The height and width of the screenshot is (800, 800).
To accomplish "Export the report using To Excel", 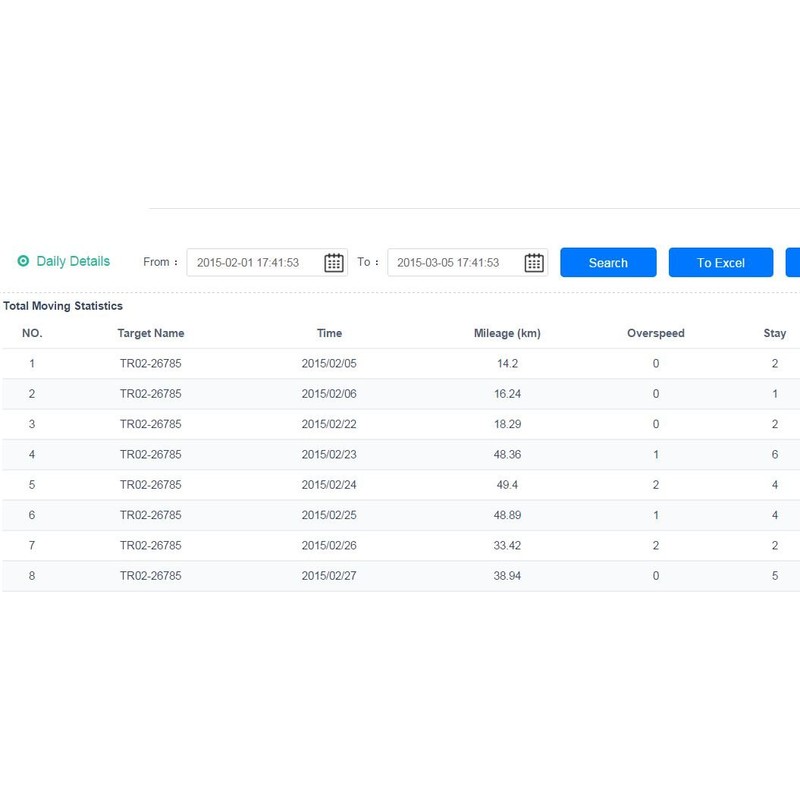I will tap(719, 262).
